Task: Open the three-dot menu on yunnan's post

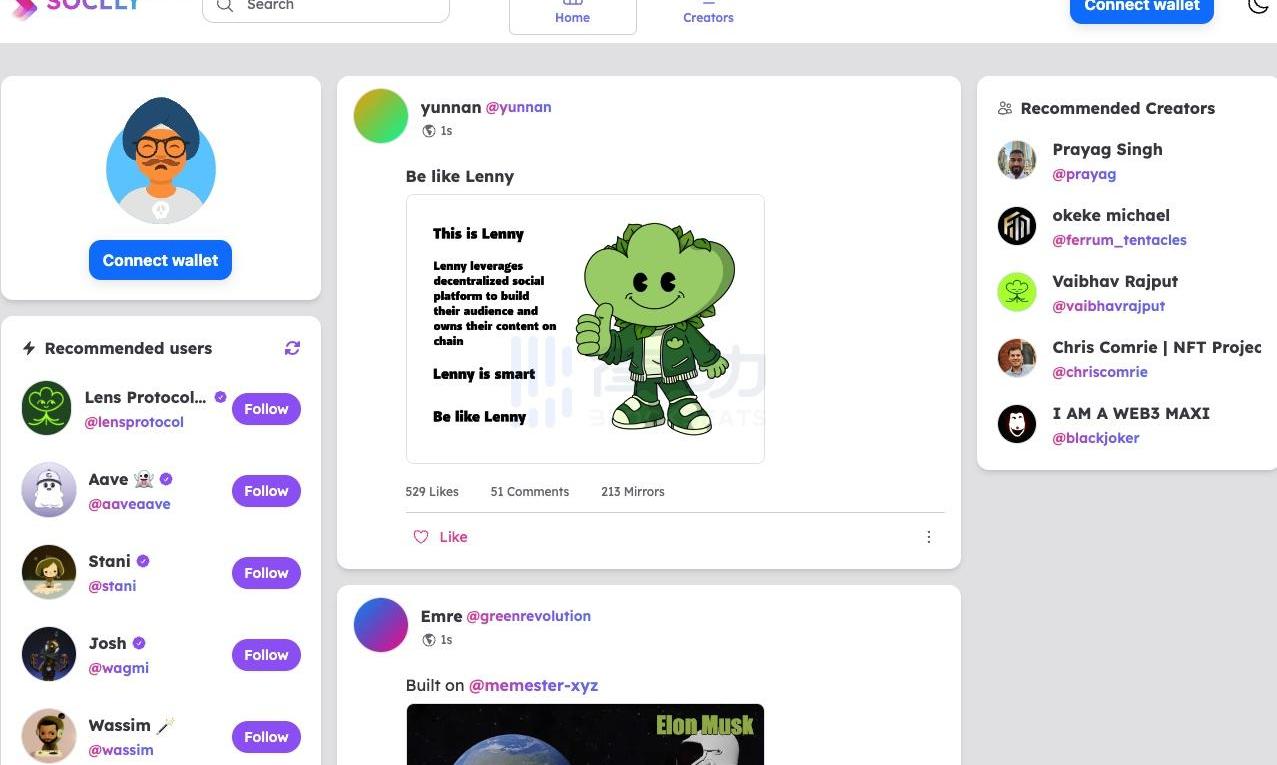Action: (928, 537)
